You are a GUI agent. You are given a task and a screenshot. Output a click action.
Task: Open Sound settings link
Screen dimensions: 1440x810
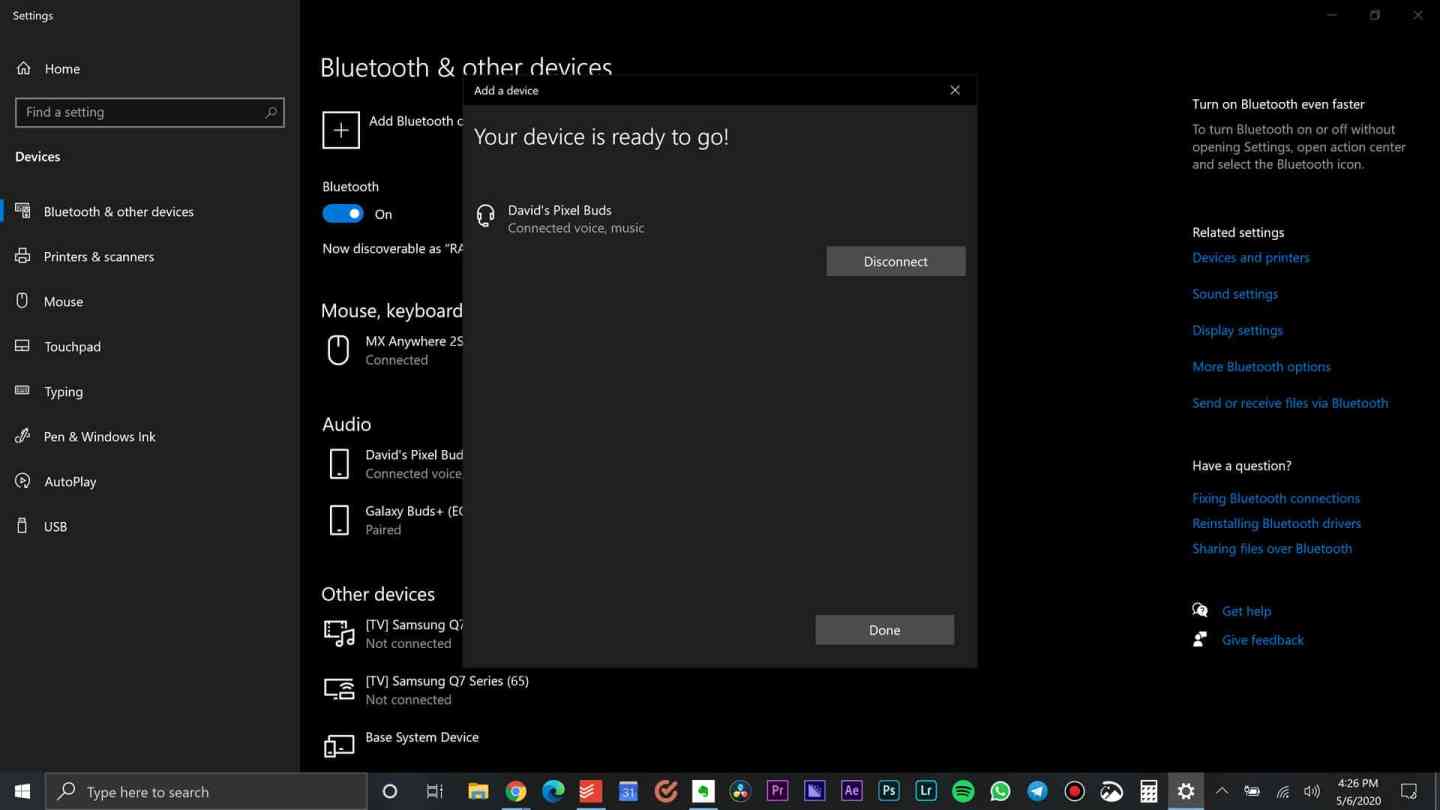point(1235,294)
